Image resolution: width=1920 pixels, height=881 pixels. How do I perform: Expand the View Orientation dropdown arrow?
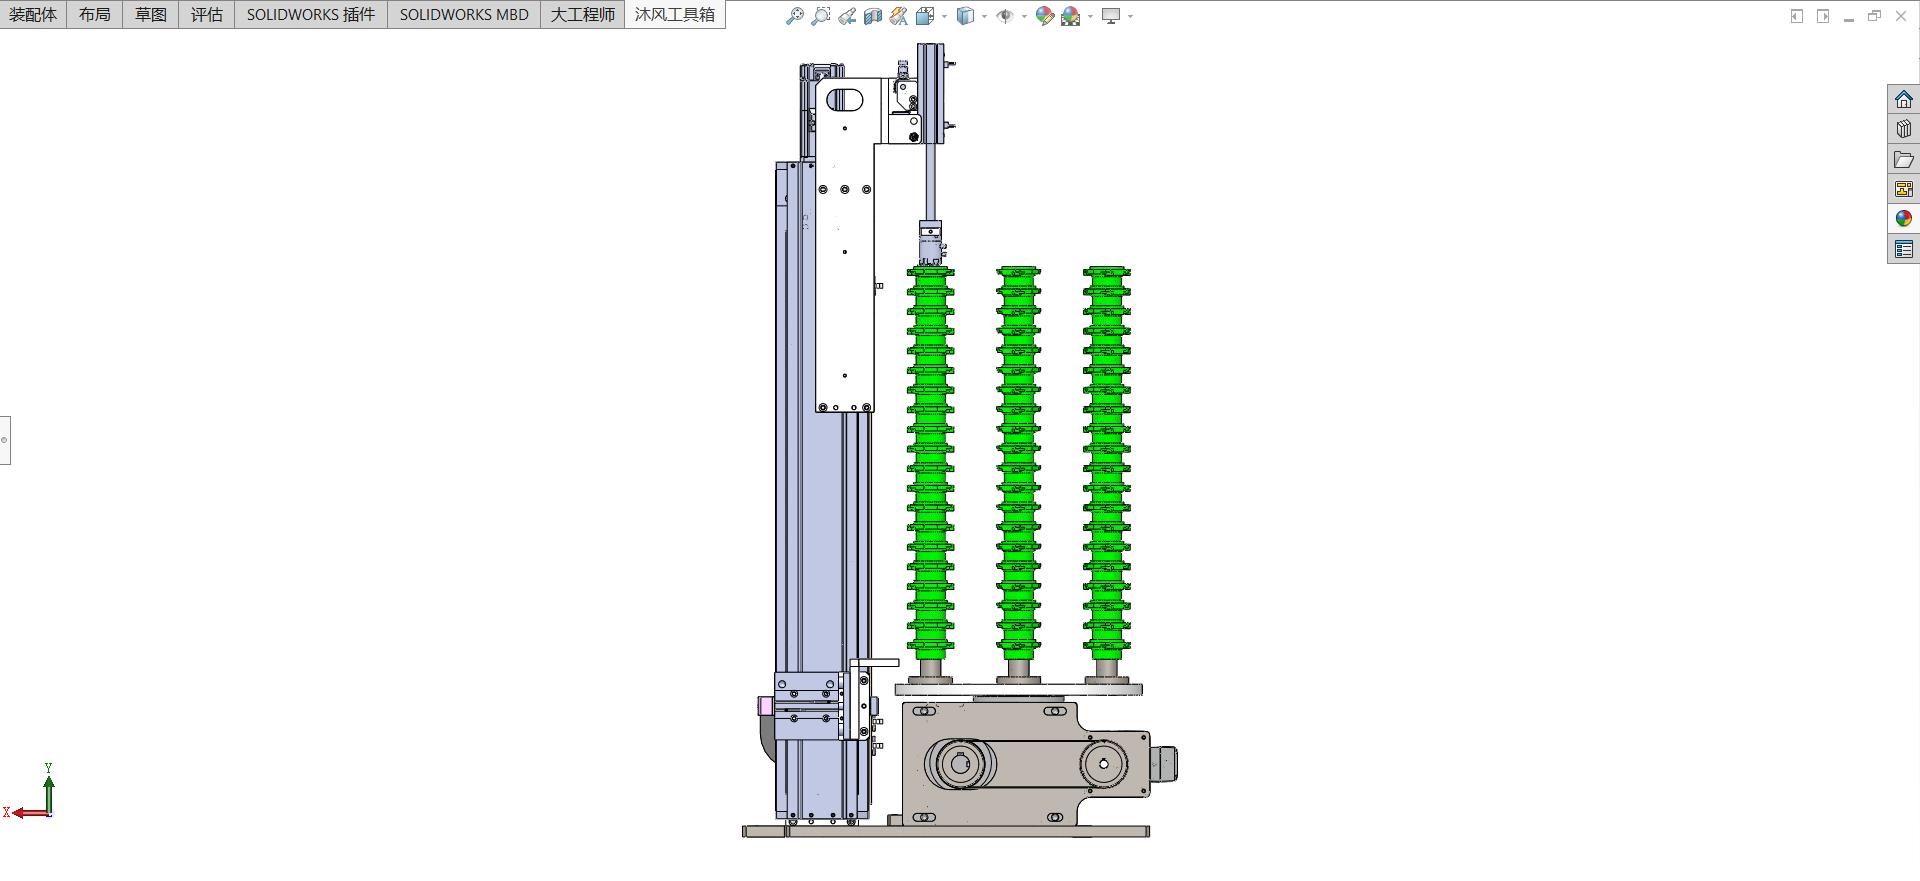tap(944, 16)
